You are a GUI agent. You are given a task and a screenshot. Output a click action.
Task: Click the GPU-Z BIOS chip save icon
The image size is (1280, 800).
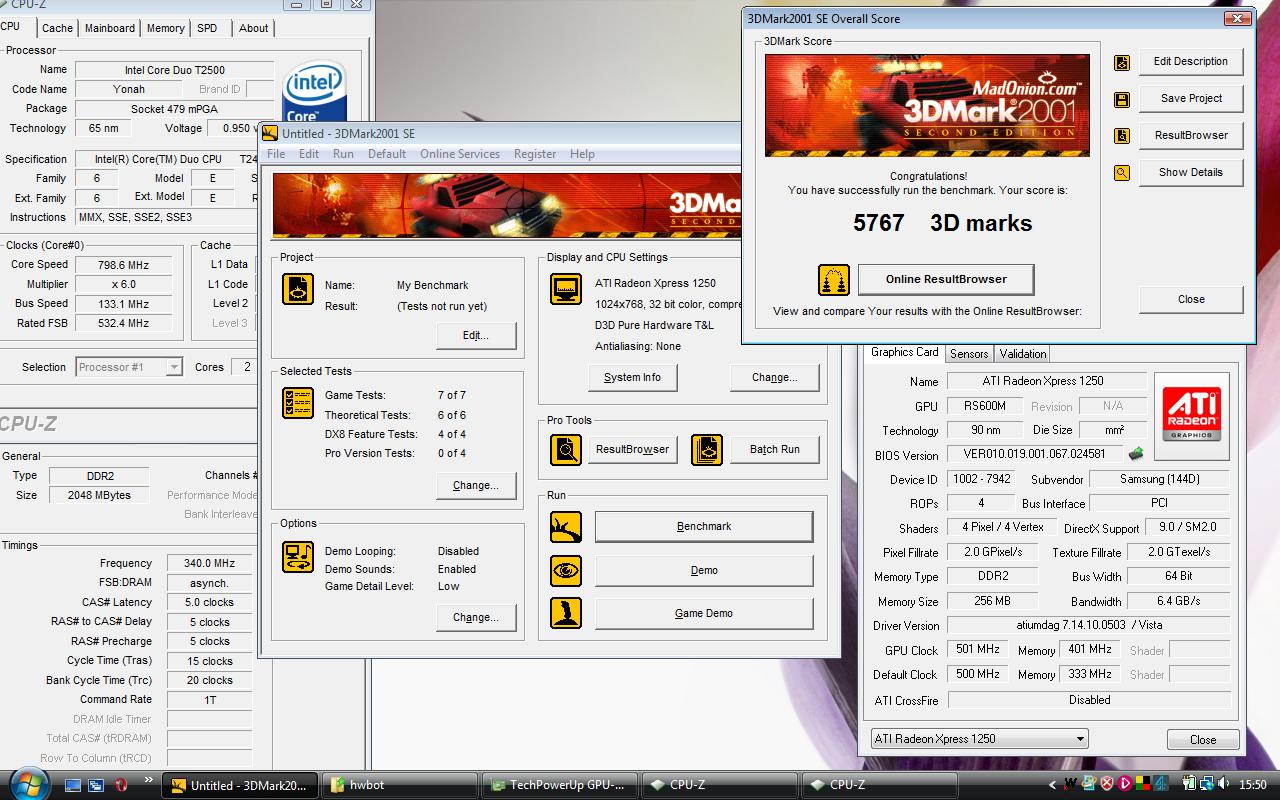pos(1136,455)
